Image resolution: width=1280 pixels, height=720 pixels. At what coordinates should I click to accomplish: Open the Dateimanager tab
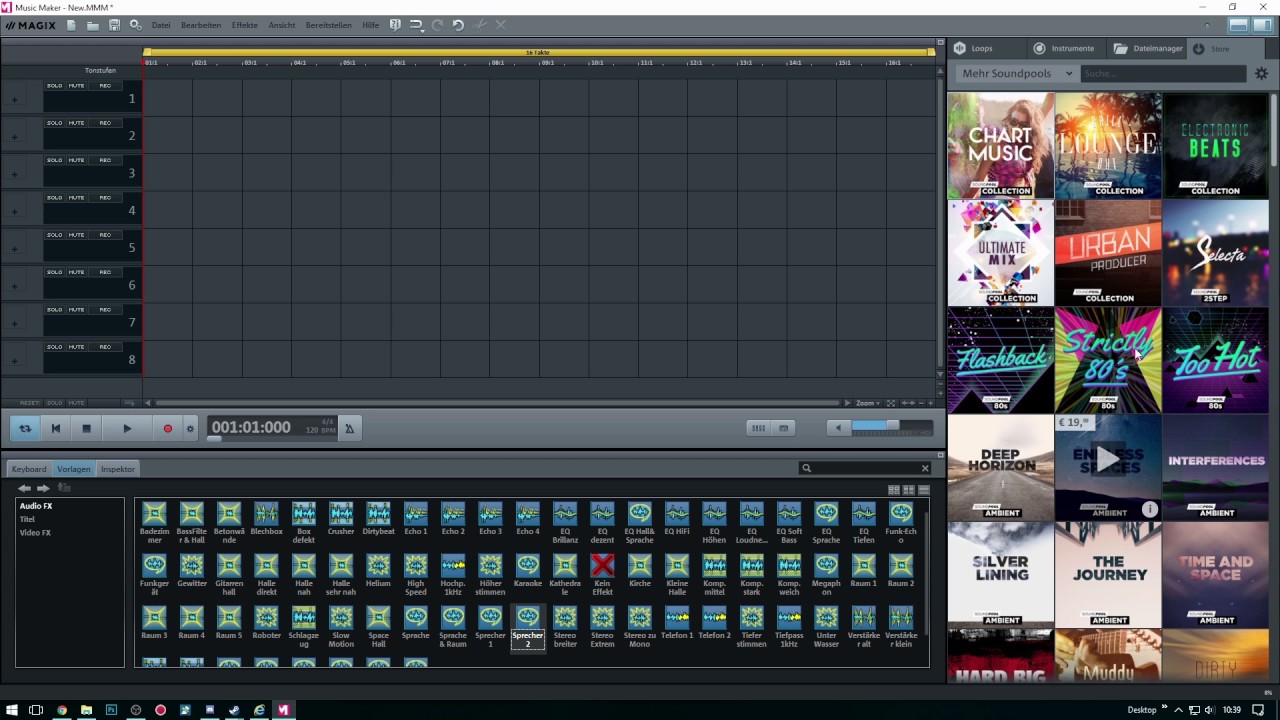pyautogui.click(x=1148, y=48)
